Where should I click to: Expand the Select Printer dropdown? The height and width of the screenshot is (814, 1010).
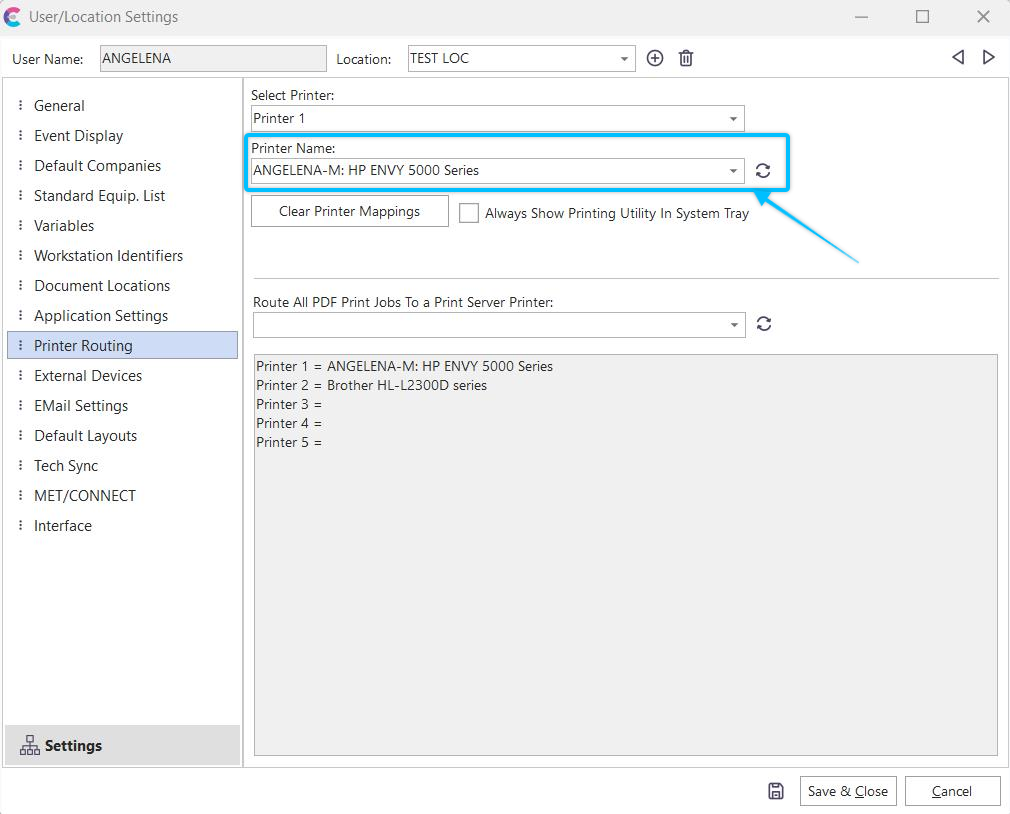[x=733, y=119]
